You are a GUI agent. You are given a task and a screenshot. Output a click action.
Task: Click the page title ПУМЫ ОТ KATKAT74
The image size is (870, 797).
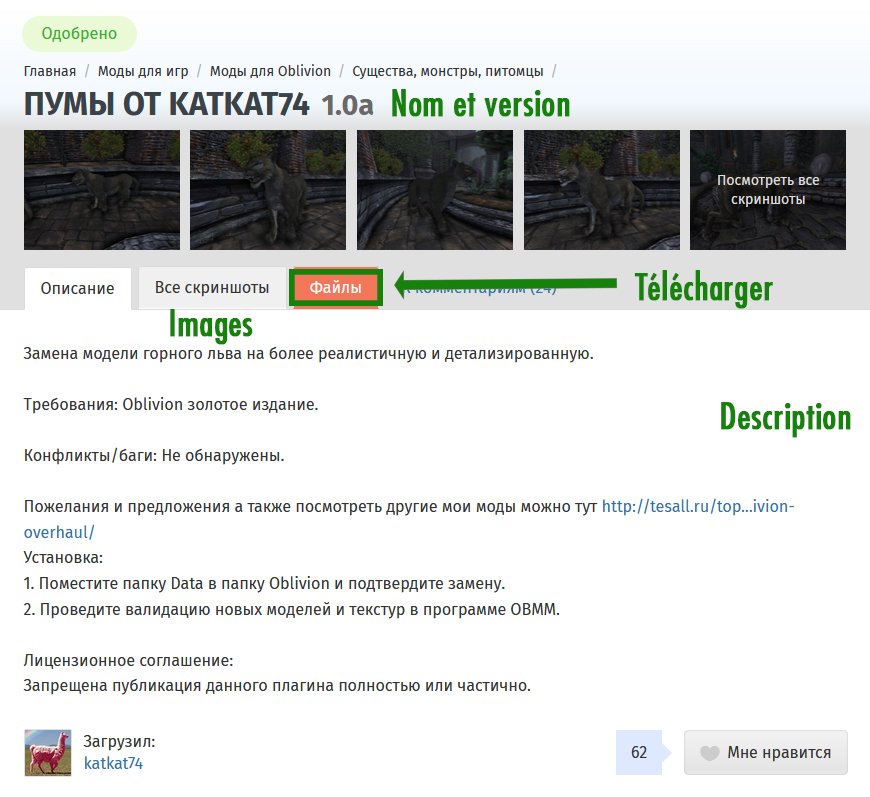(x=166, y=104)
